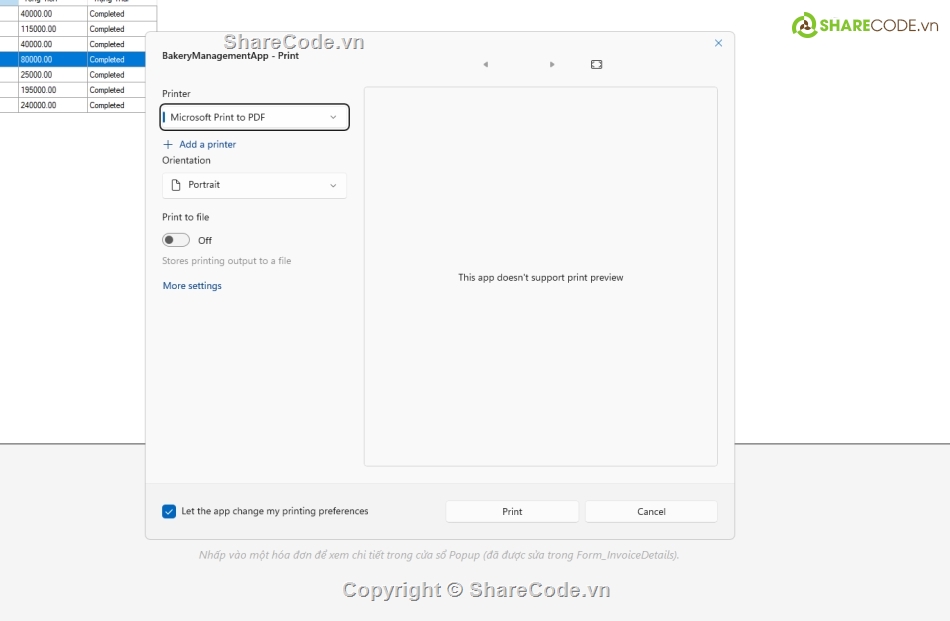950x621 pixels.
Task: Click the ShareCode.vn logo at top right
Action: click(865, 25)
